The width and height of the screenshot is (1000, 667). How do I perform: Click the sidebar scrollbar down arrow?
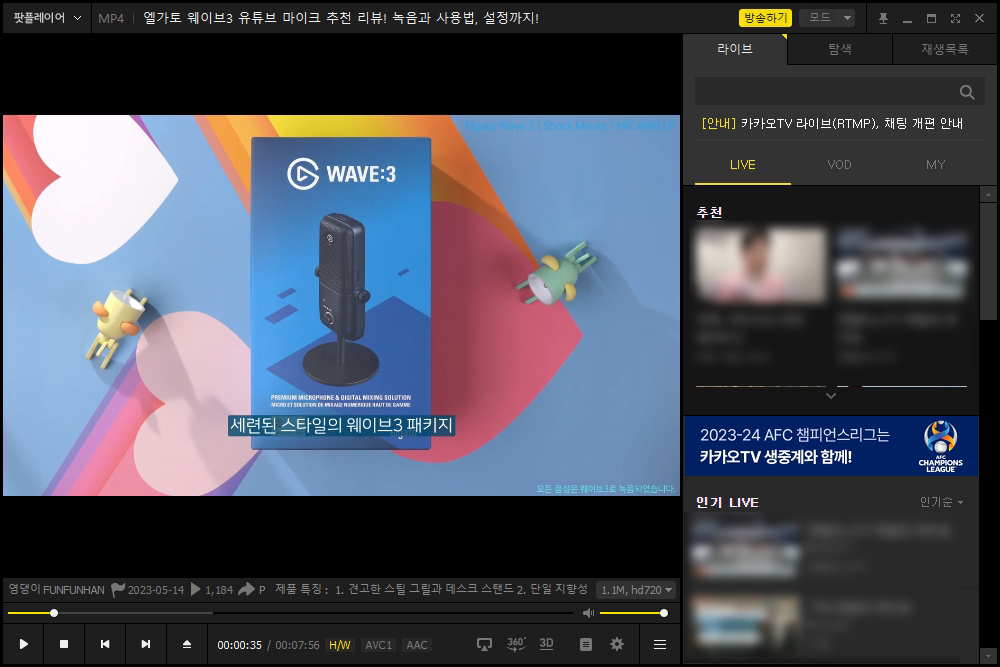pos(989,656)
